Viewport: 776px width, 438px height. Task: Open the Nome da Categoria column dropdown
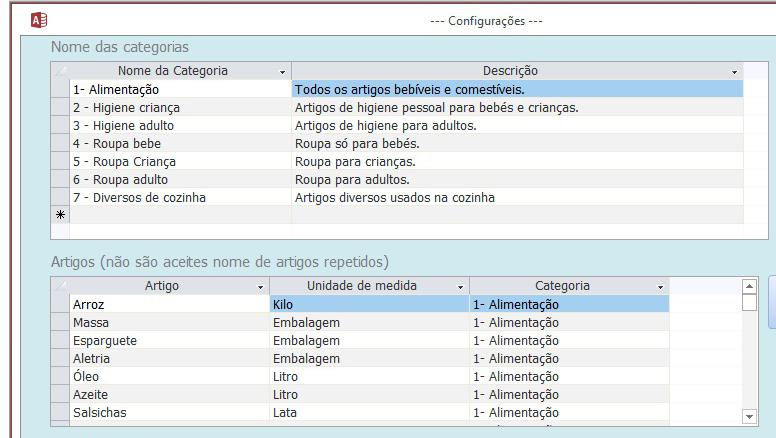click(282, 72)
